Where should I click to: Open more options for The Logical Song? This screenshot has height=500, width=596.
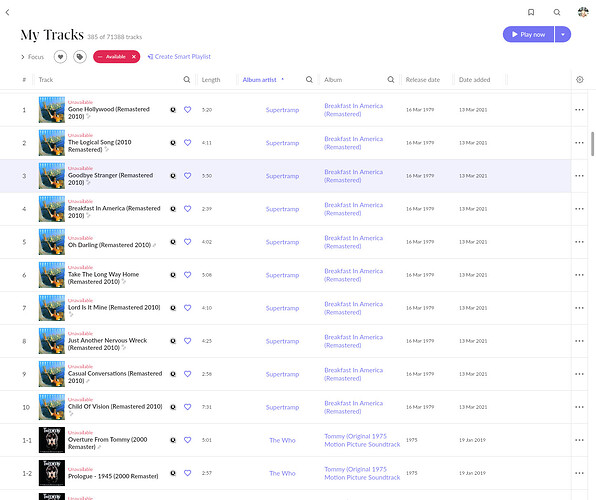click(579, 143)
